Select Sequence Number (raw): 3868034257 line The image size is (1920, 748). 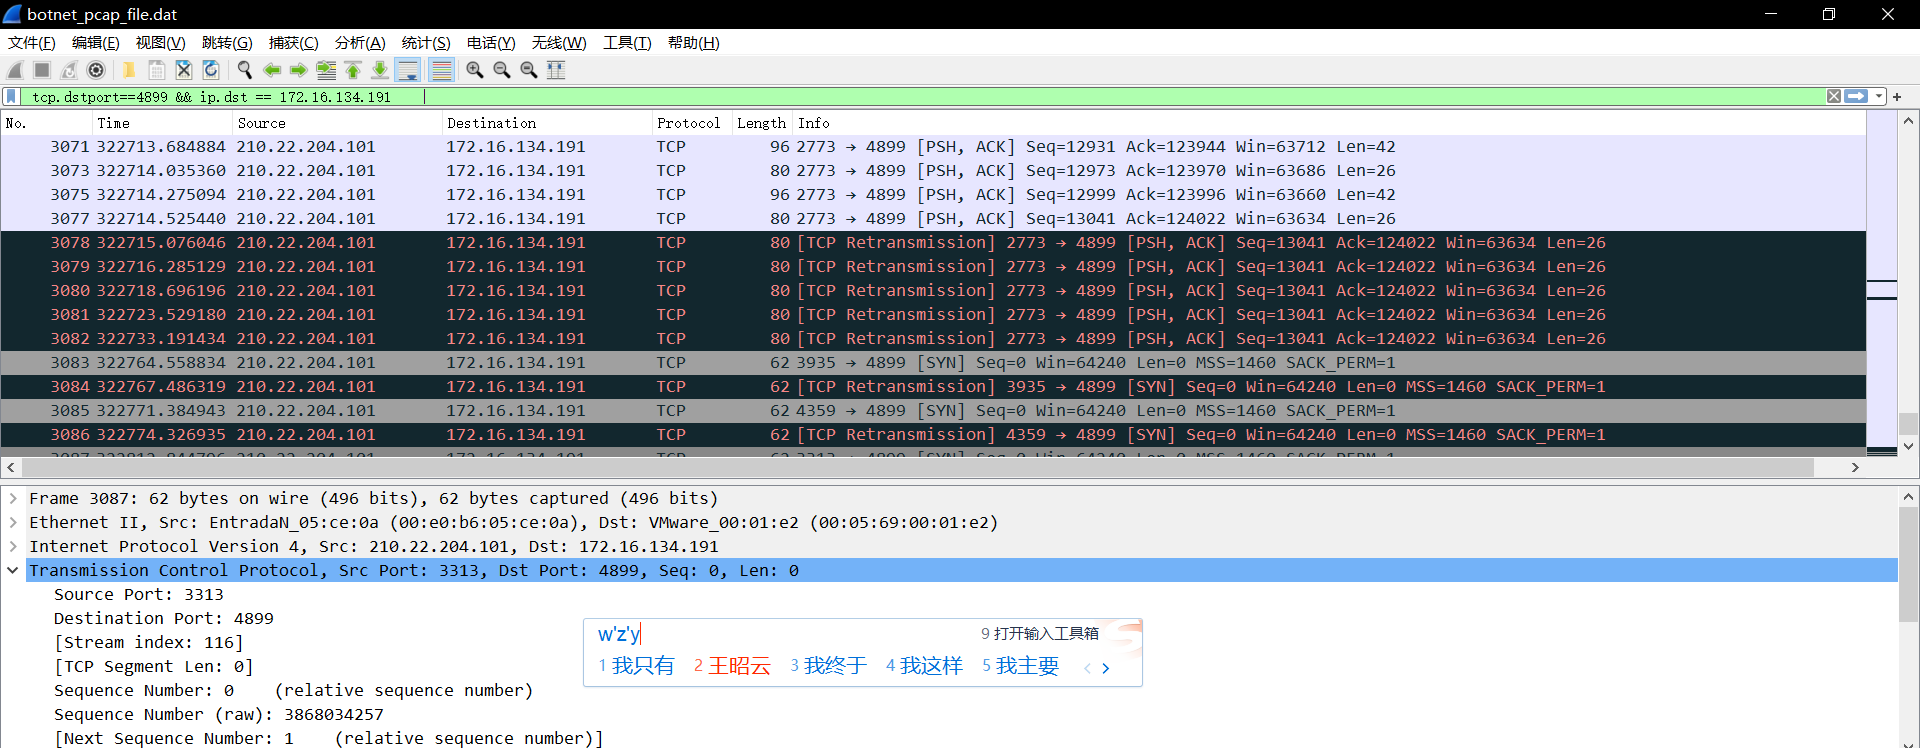tap(219, 714)
